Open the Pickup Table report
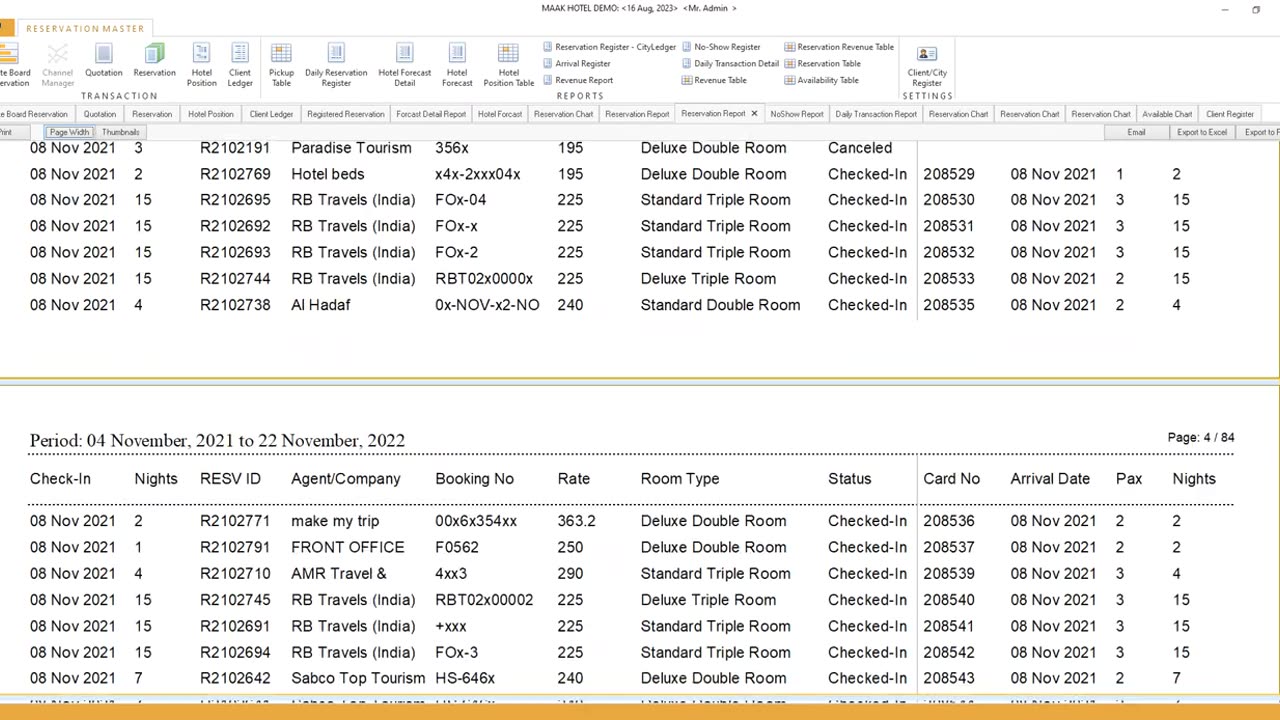 281,65
